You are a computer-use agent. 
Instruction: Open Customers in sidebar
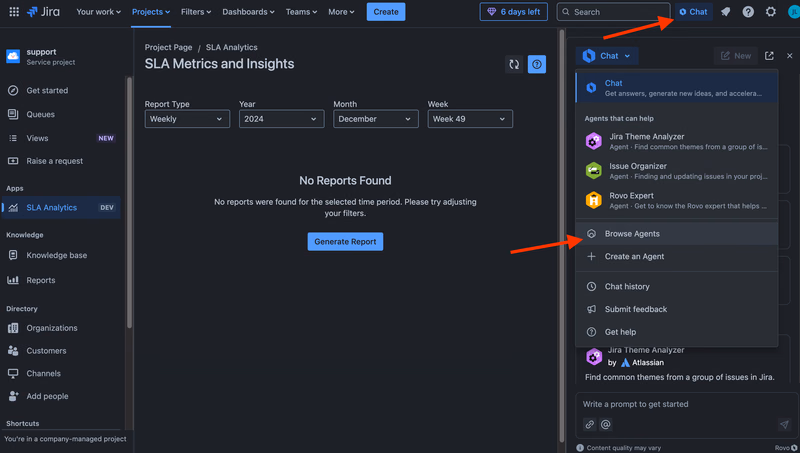61,351
